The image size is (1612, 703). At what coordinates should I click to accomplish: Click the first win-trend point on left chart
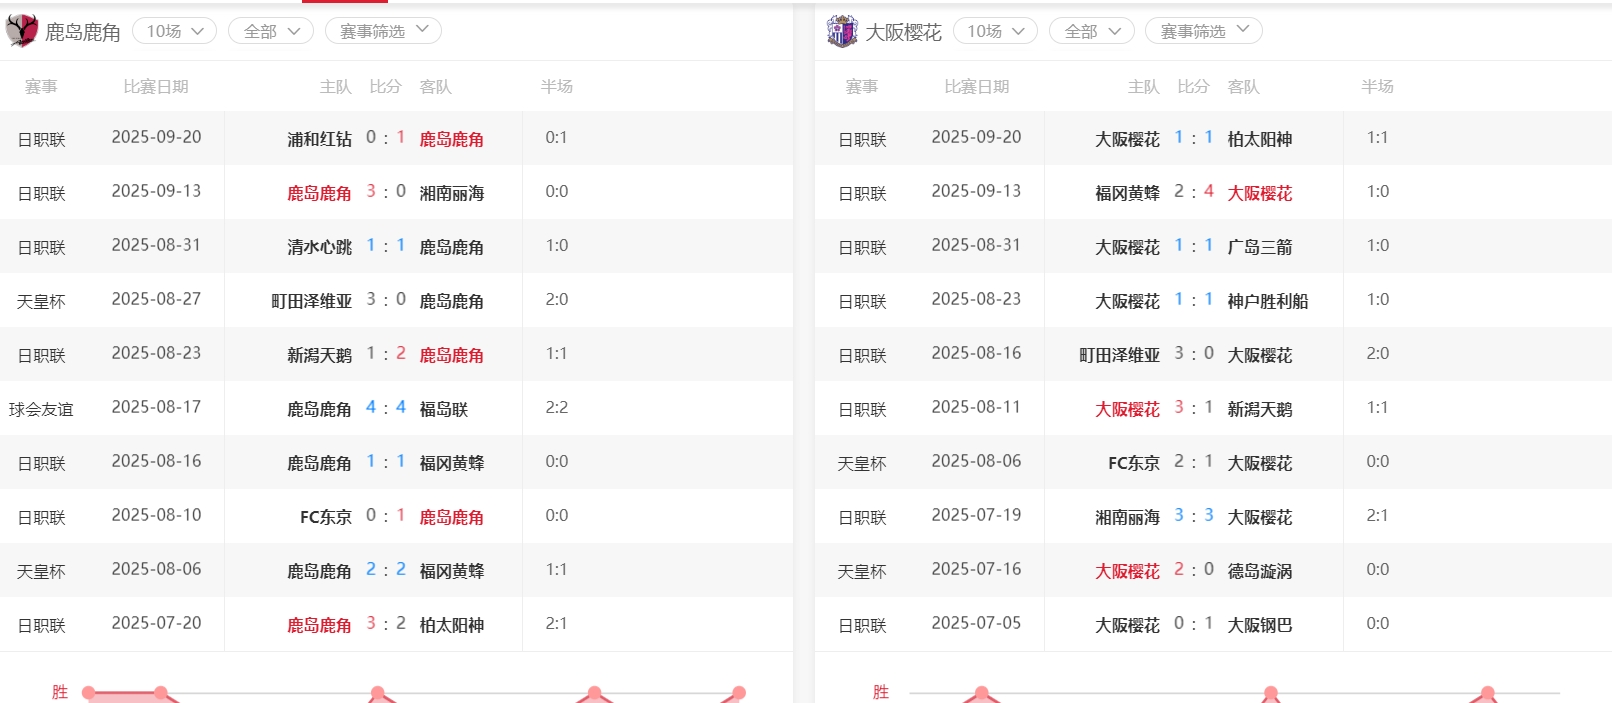(89, 692)
